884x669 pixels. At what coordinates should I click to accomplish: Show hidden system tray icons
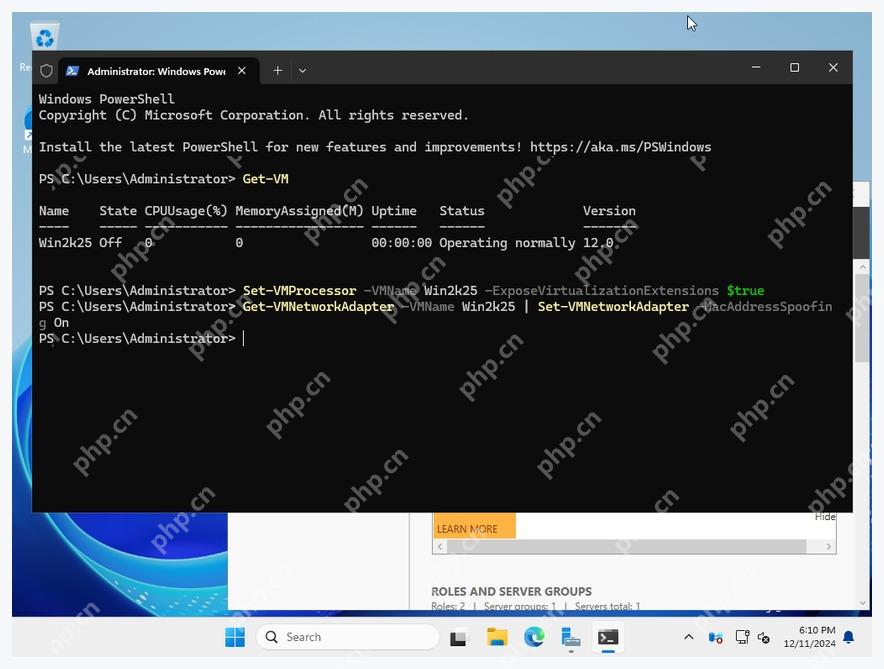689,637
